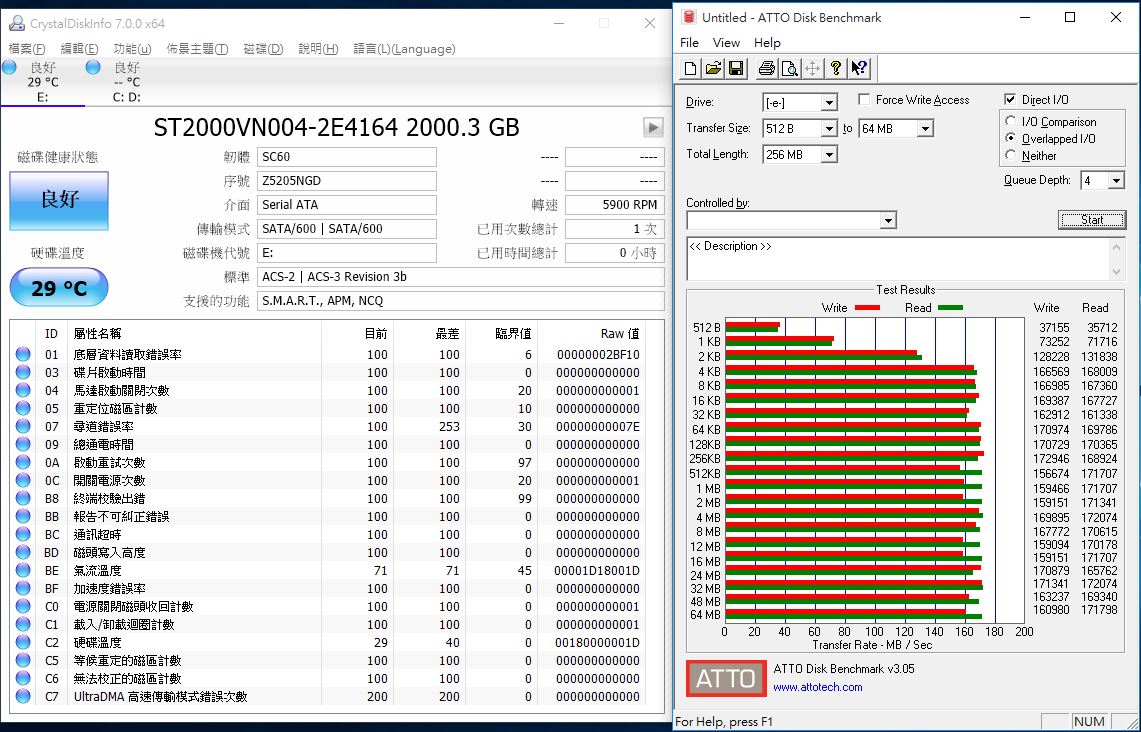Image resolution: width=1141 pixels, height=732 pixels.
Task: Click the CrystalDiskInfo title bar app icon
Action: 16,23
